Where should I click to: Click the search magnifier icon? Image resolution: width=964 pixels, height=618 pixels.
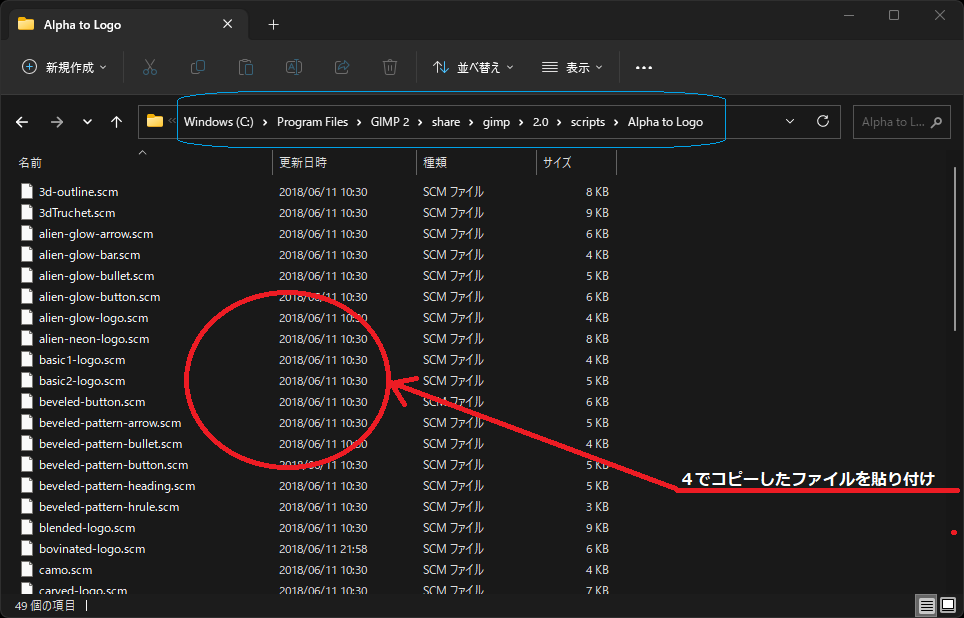tap(936, 122)
